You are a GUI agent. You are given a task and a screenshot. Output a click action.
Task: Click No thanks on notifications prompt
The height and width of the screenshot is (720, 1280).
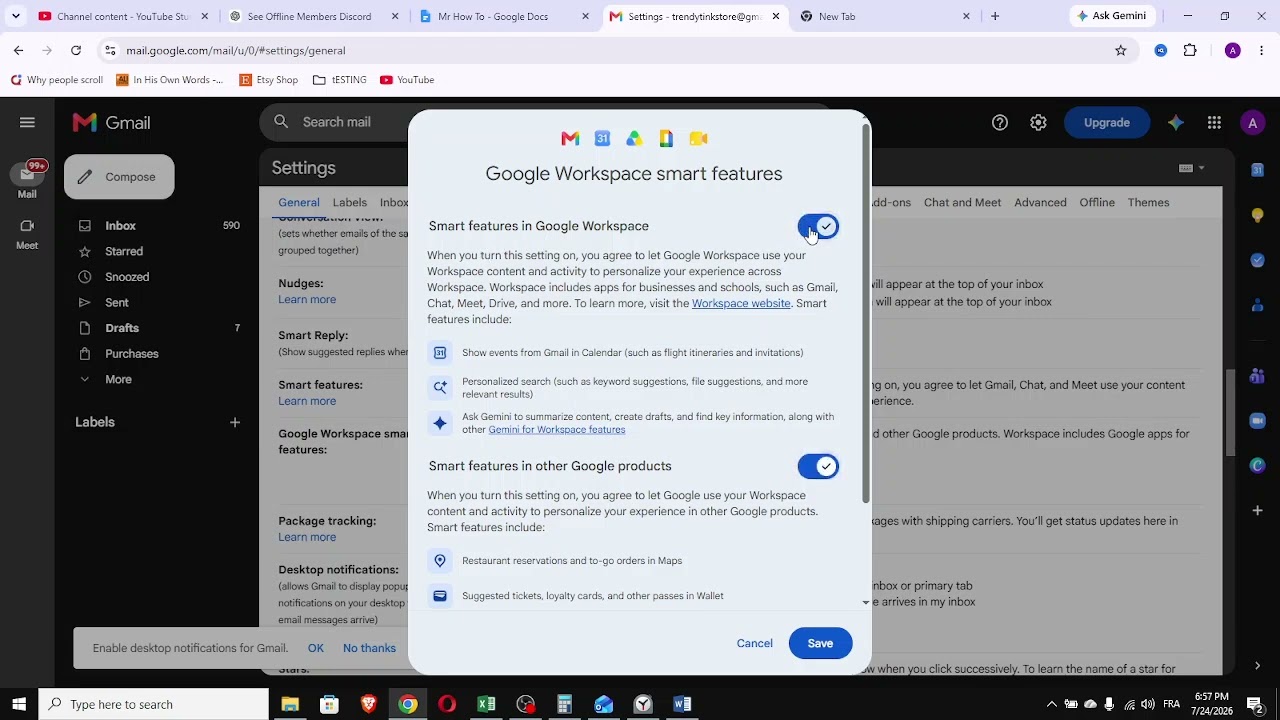[x=369, y=648]
